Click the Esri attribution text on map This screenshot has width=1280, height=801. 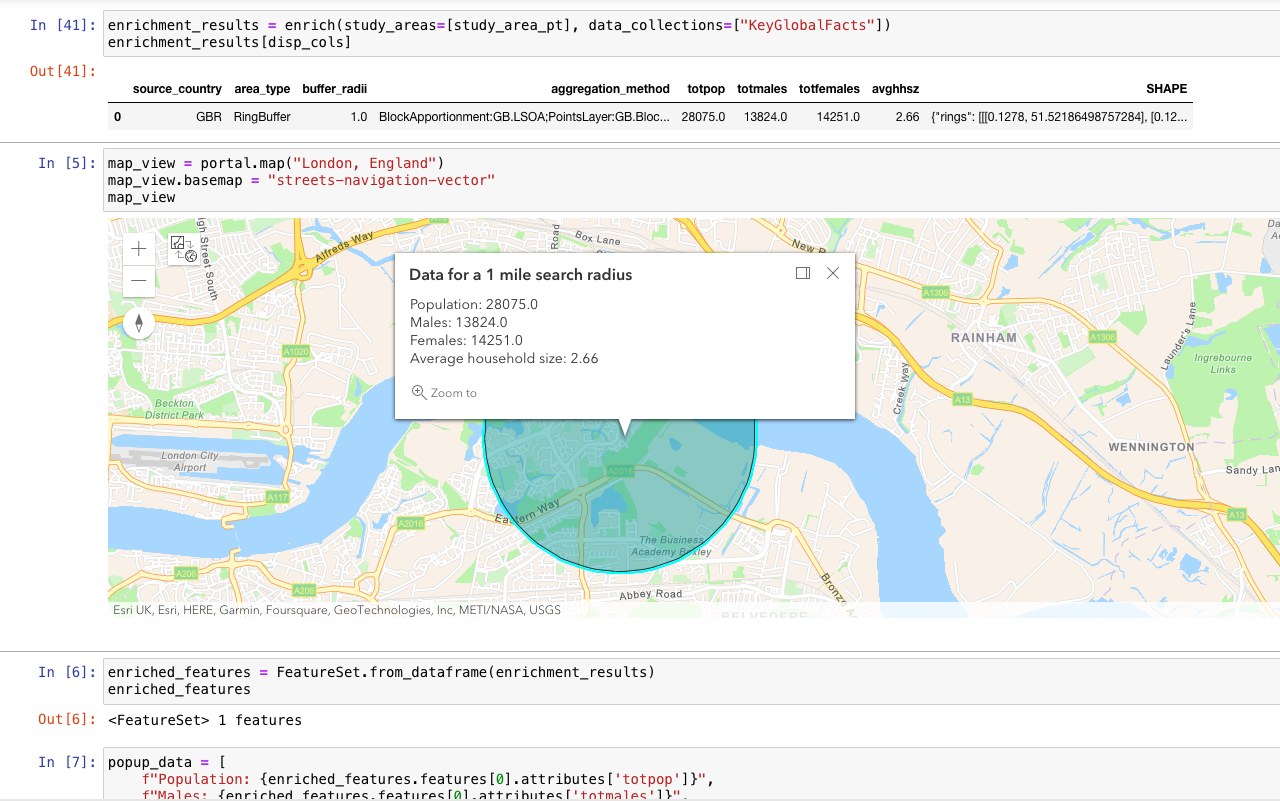click(336, 609)
